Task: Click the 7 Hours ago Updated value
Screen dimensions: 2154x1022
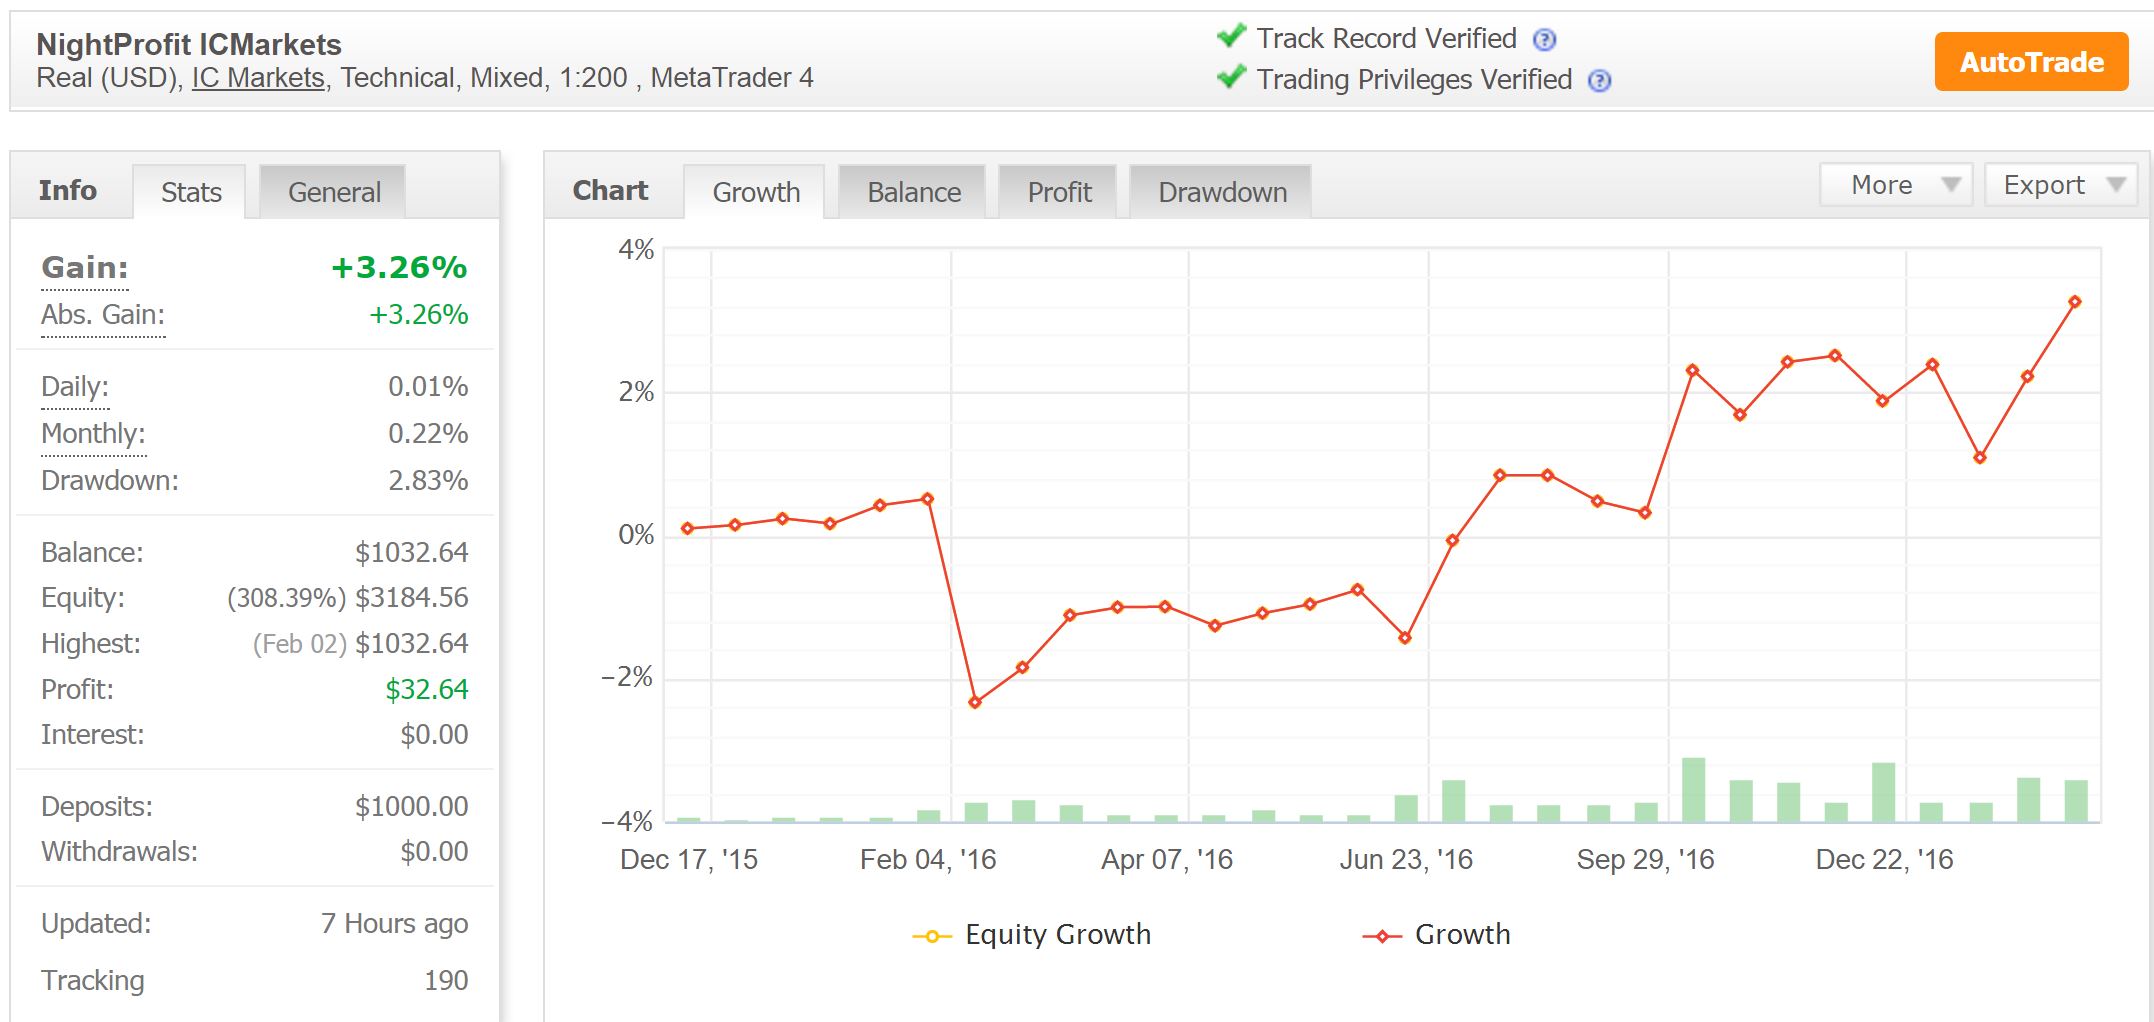Action: click(x=394, y=924)
